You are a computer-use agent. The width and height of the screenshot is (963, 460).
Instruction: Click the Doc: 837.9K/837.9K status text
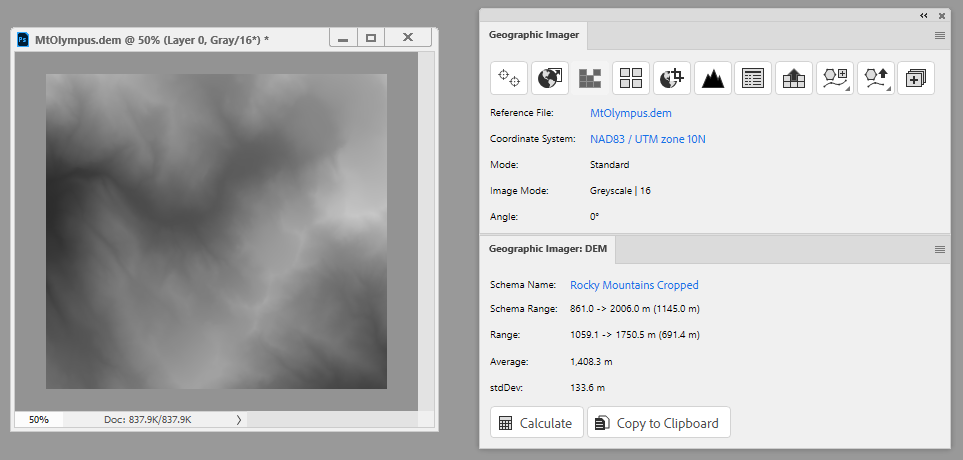click(x=148, y=420)
